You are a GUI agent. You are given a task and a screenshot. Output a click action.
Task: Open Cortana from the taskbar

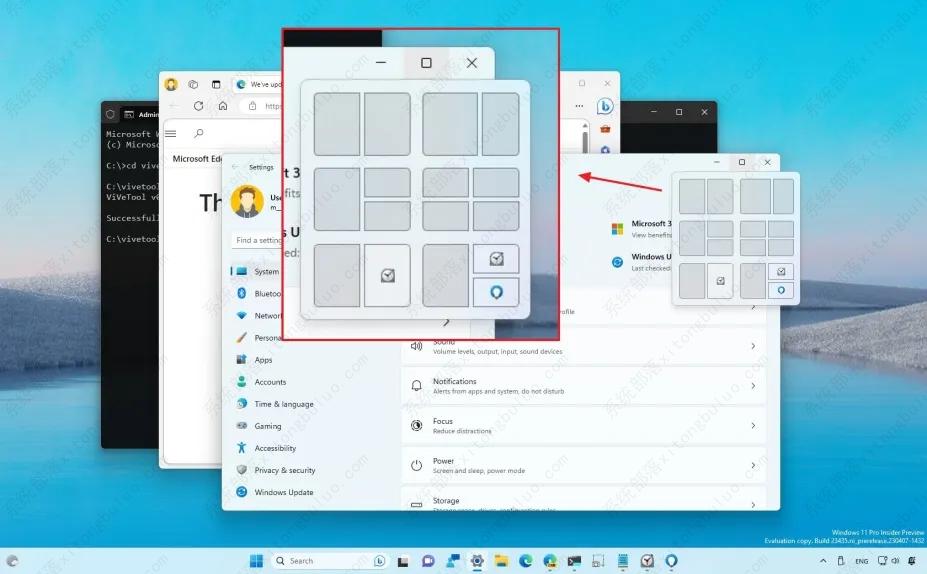(671, 560)
